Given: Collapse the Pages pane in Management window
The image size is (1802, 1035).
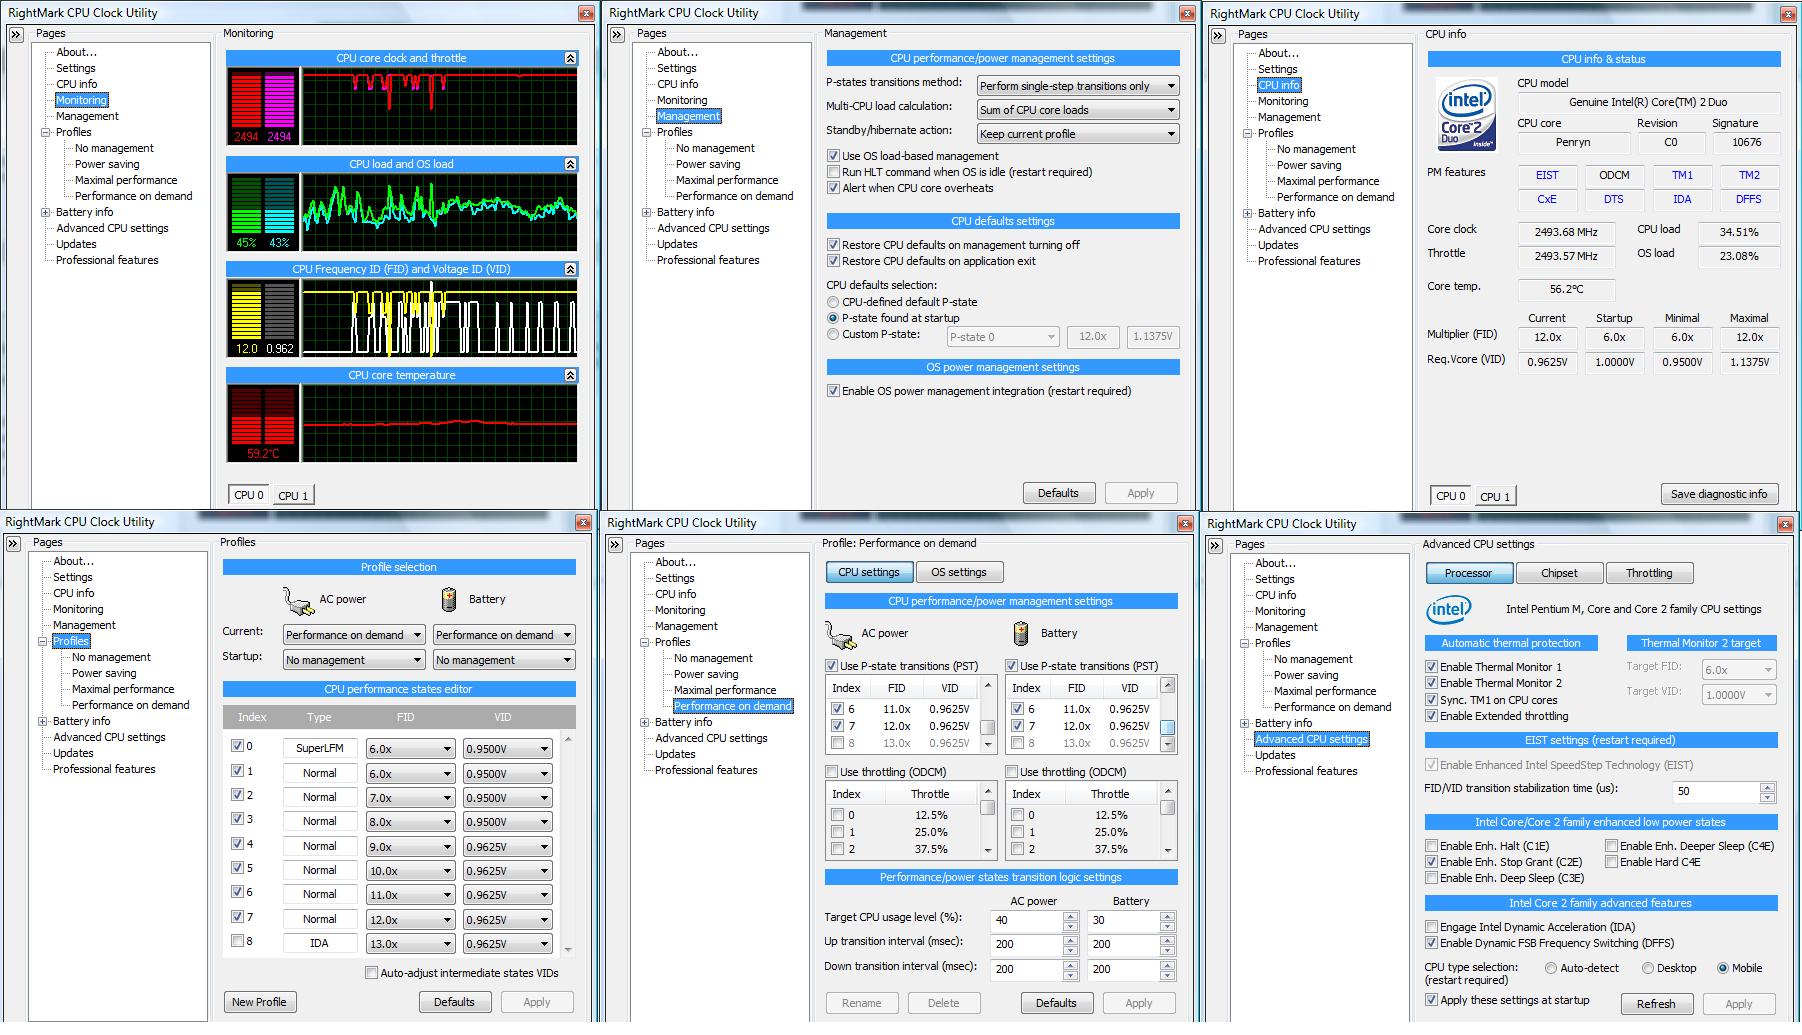Looking at the screenshot, I should point(617,34).
